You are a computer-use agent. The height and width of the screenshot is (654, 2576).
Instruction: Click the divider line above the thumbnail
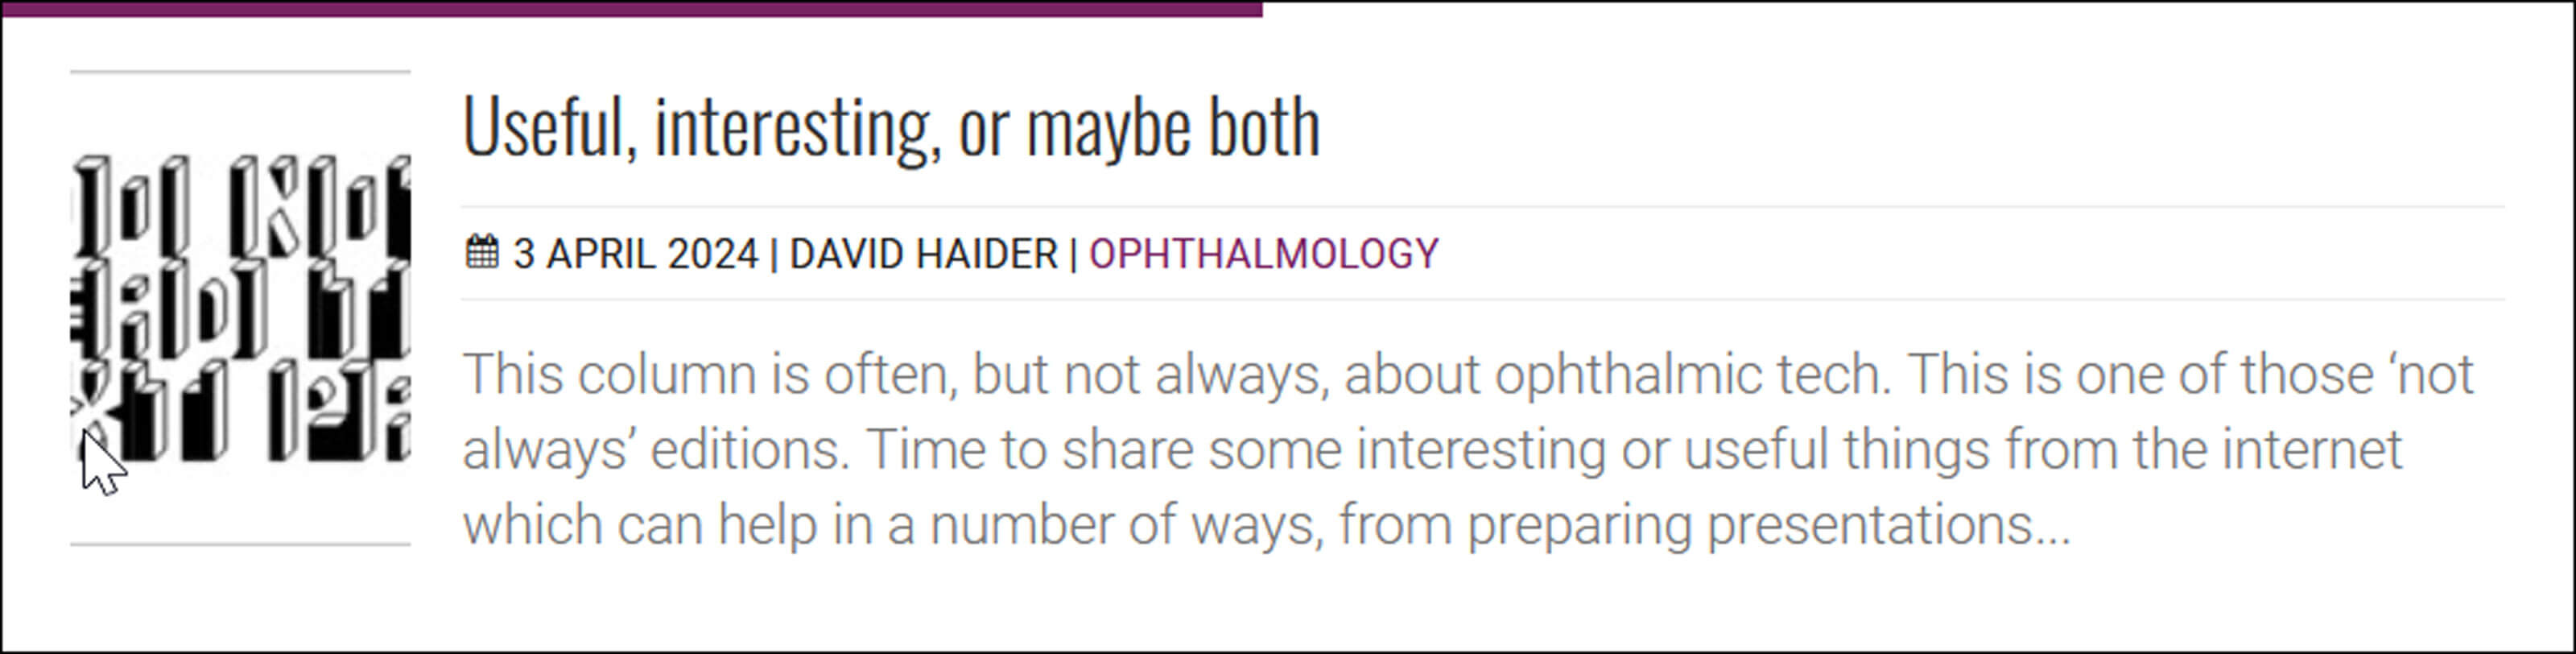(x=240, y=72)
